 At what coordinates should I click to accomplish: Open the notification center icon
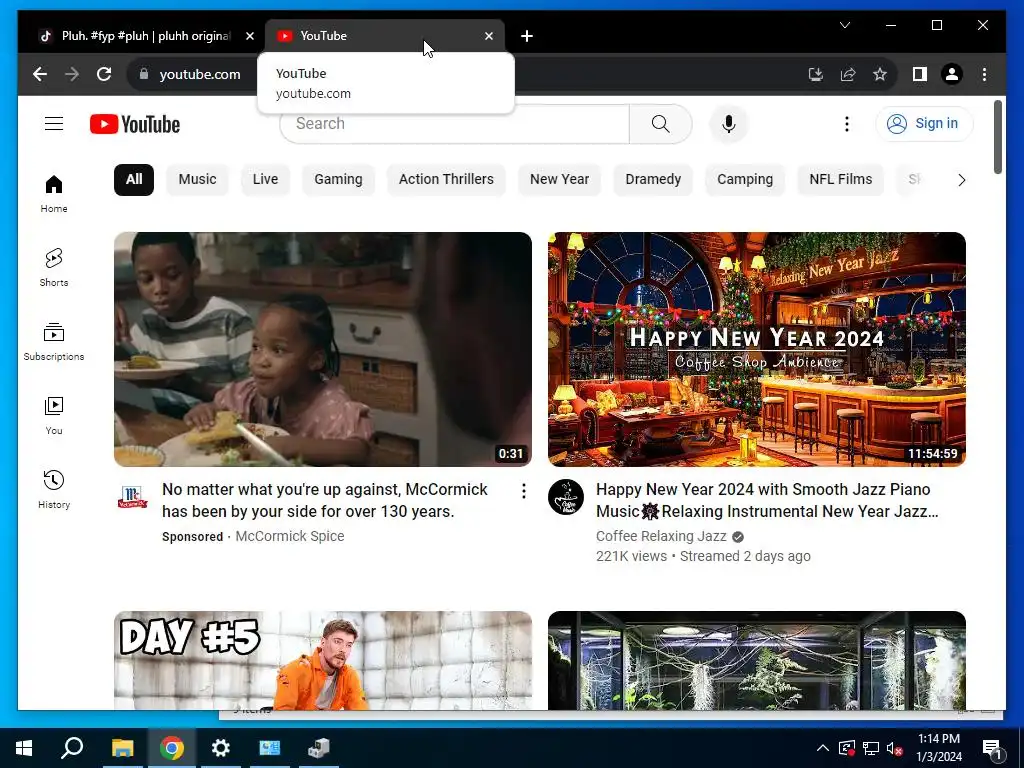992,749
